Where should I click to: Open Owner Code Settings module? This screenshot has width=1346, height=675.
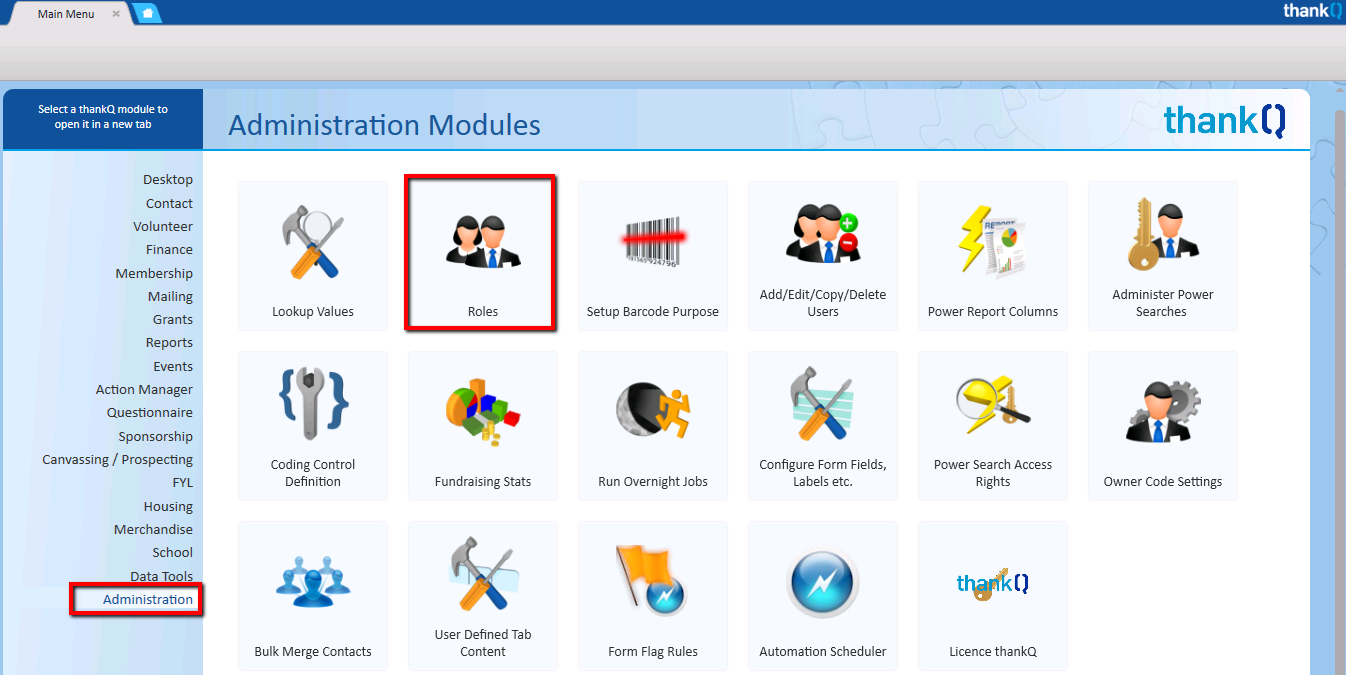tap(1163, 426)
